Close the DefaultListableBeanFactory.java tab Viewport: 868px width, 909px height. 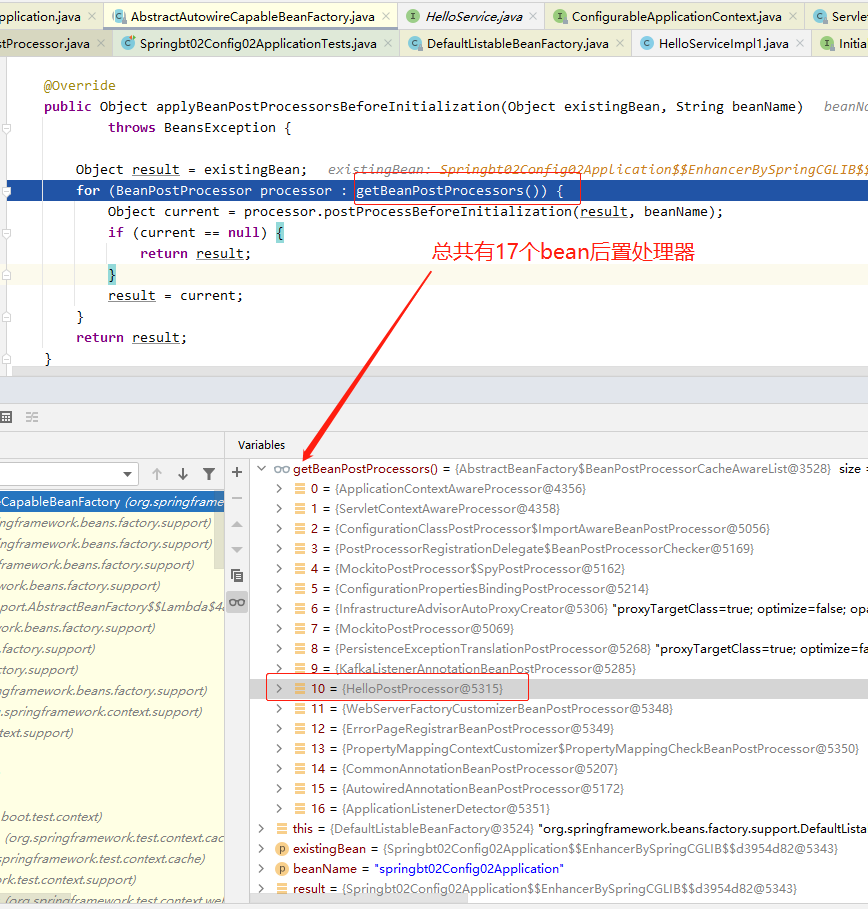pyautogui.click(x=620, y=43)
